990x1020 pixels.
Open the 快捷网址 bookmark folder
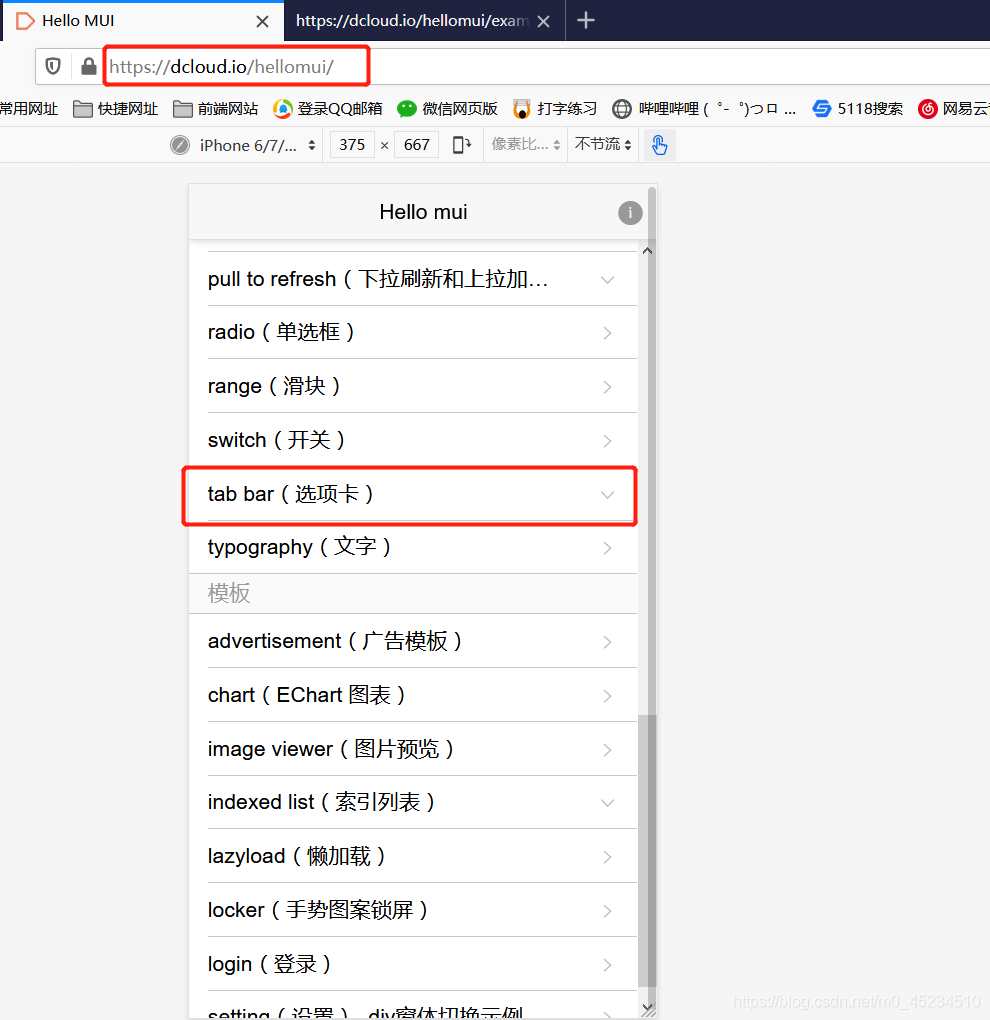click(x=116, y=109)
